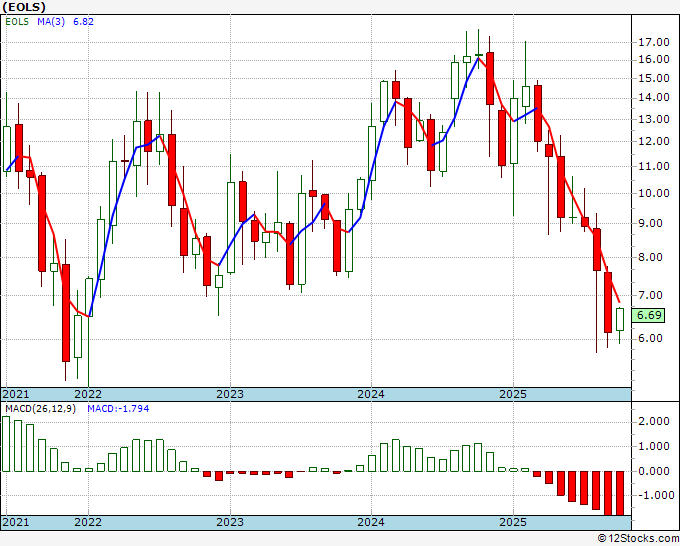The image size is (680, 546).
Task: Click the MA(3) indicator label
Action: click(51, 22)
